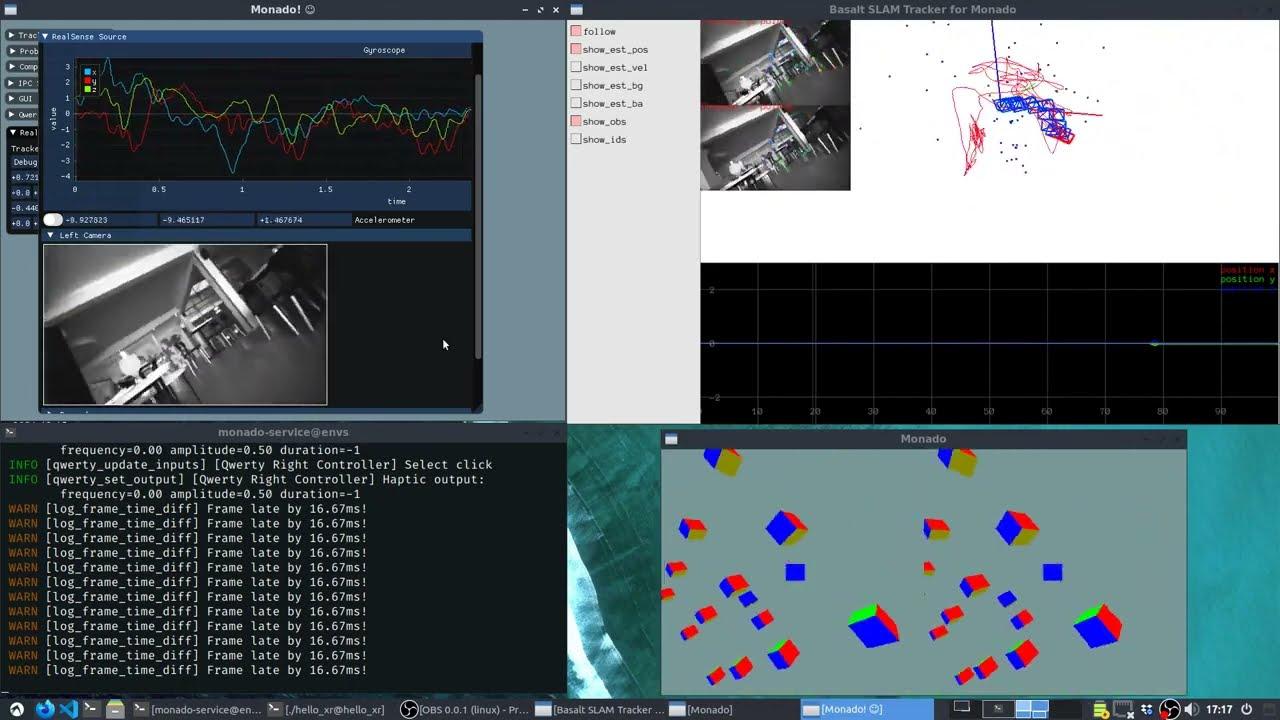This screenshot has height=720, width=1280.
Task: Maximize the Monado! debug window
Action: pyautogui.click(x=541, y=10)
